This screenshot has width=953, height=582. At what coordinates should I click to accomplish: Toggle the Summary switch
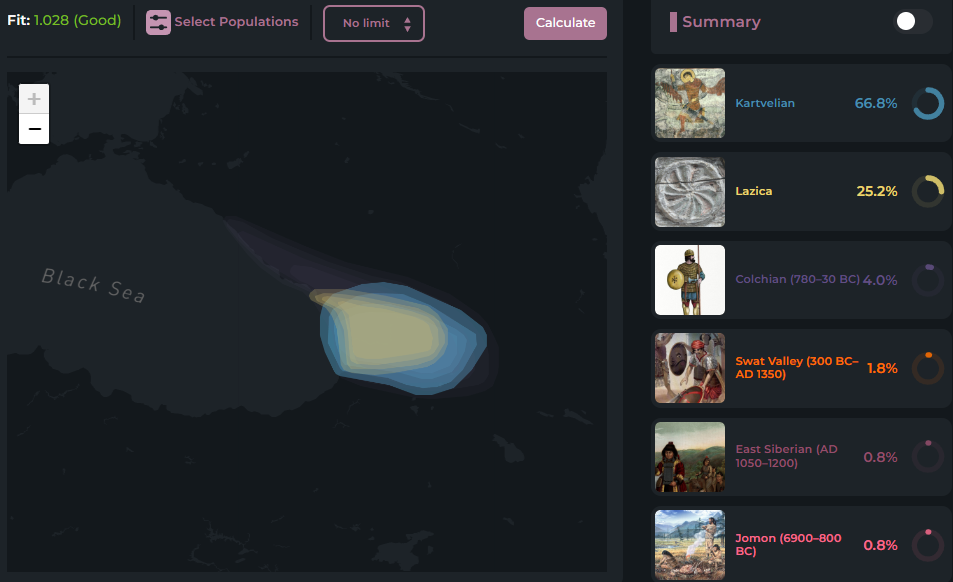pos(912,22)
